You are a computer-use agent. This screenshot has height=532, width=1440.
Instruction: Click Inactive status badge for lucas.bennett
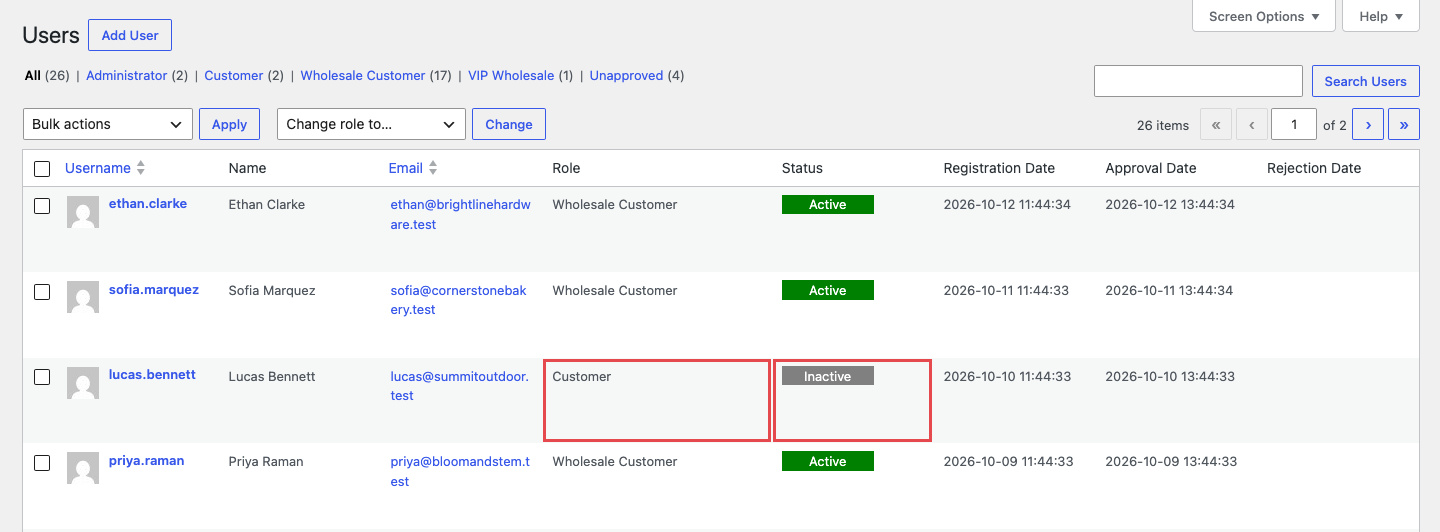tap(828, 376)
